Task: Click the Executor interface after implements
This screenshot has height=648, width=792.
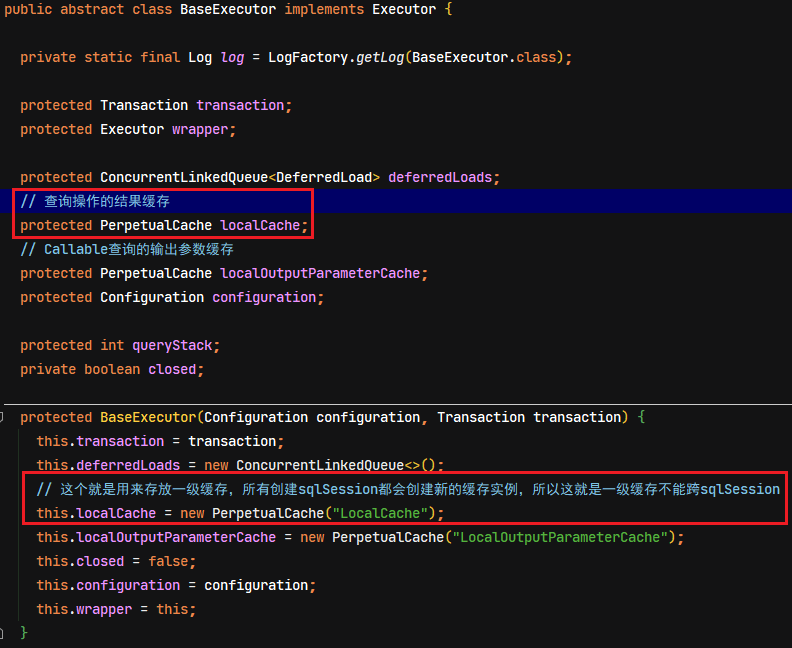Action: [404, 10]
